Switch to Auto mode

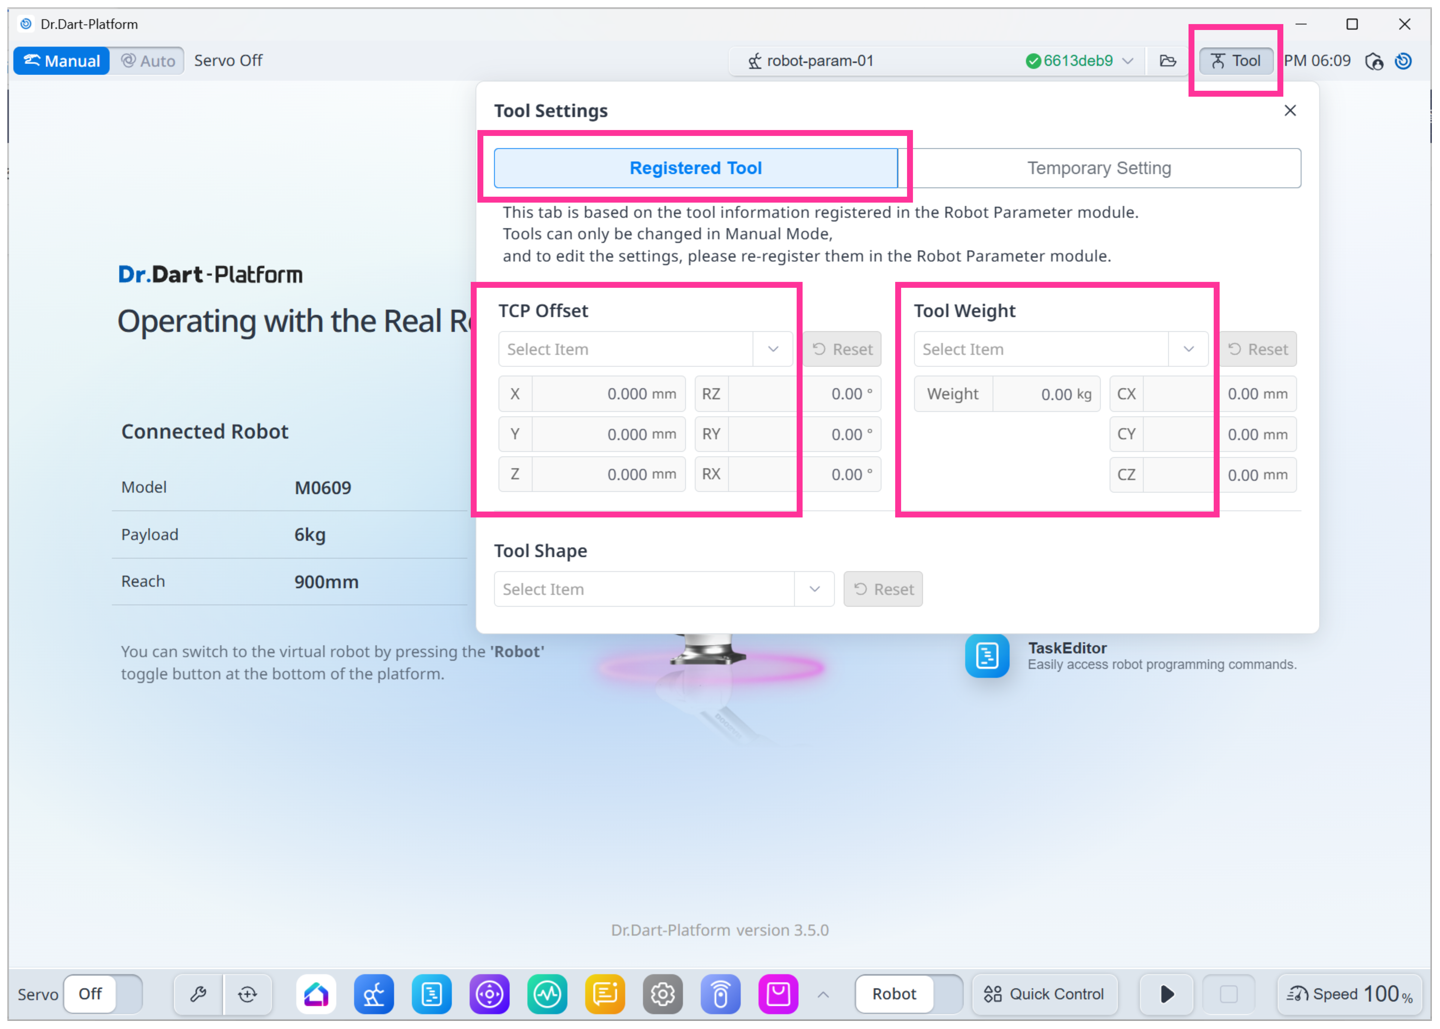[x=148, y=61]
